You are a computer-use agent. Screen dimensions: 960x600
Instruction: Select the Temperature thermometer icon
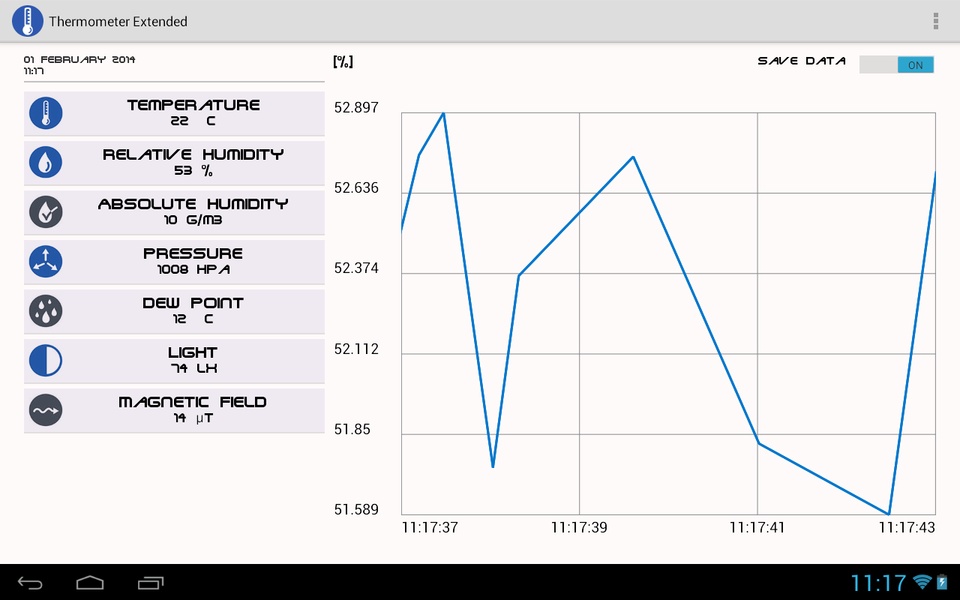click(x=46, y=113)
